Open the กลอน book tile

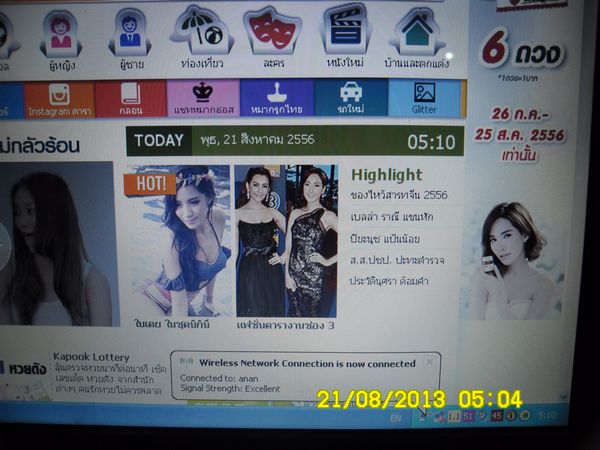[130, 99]
